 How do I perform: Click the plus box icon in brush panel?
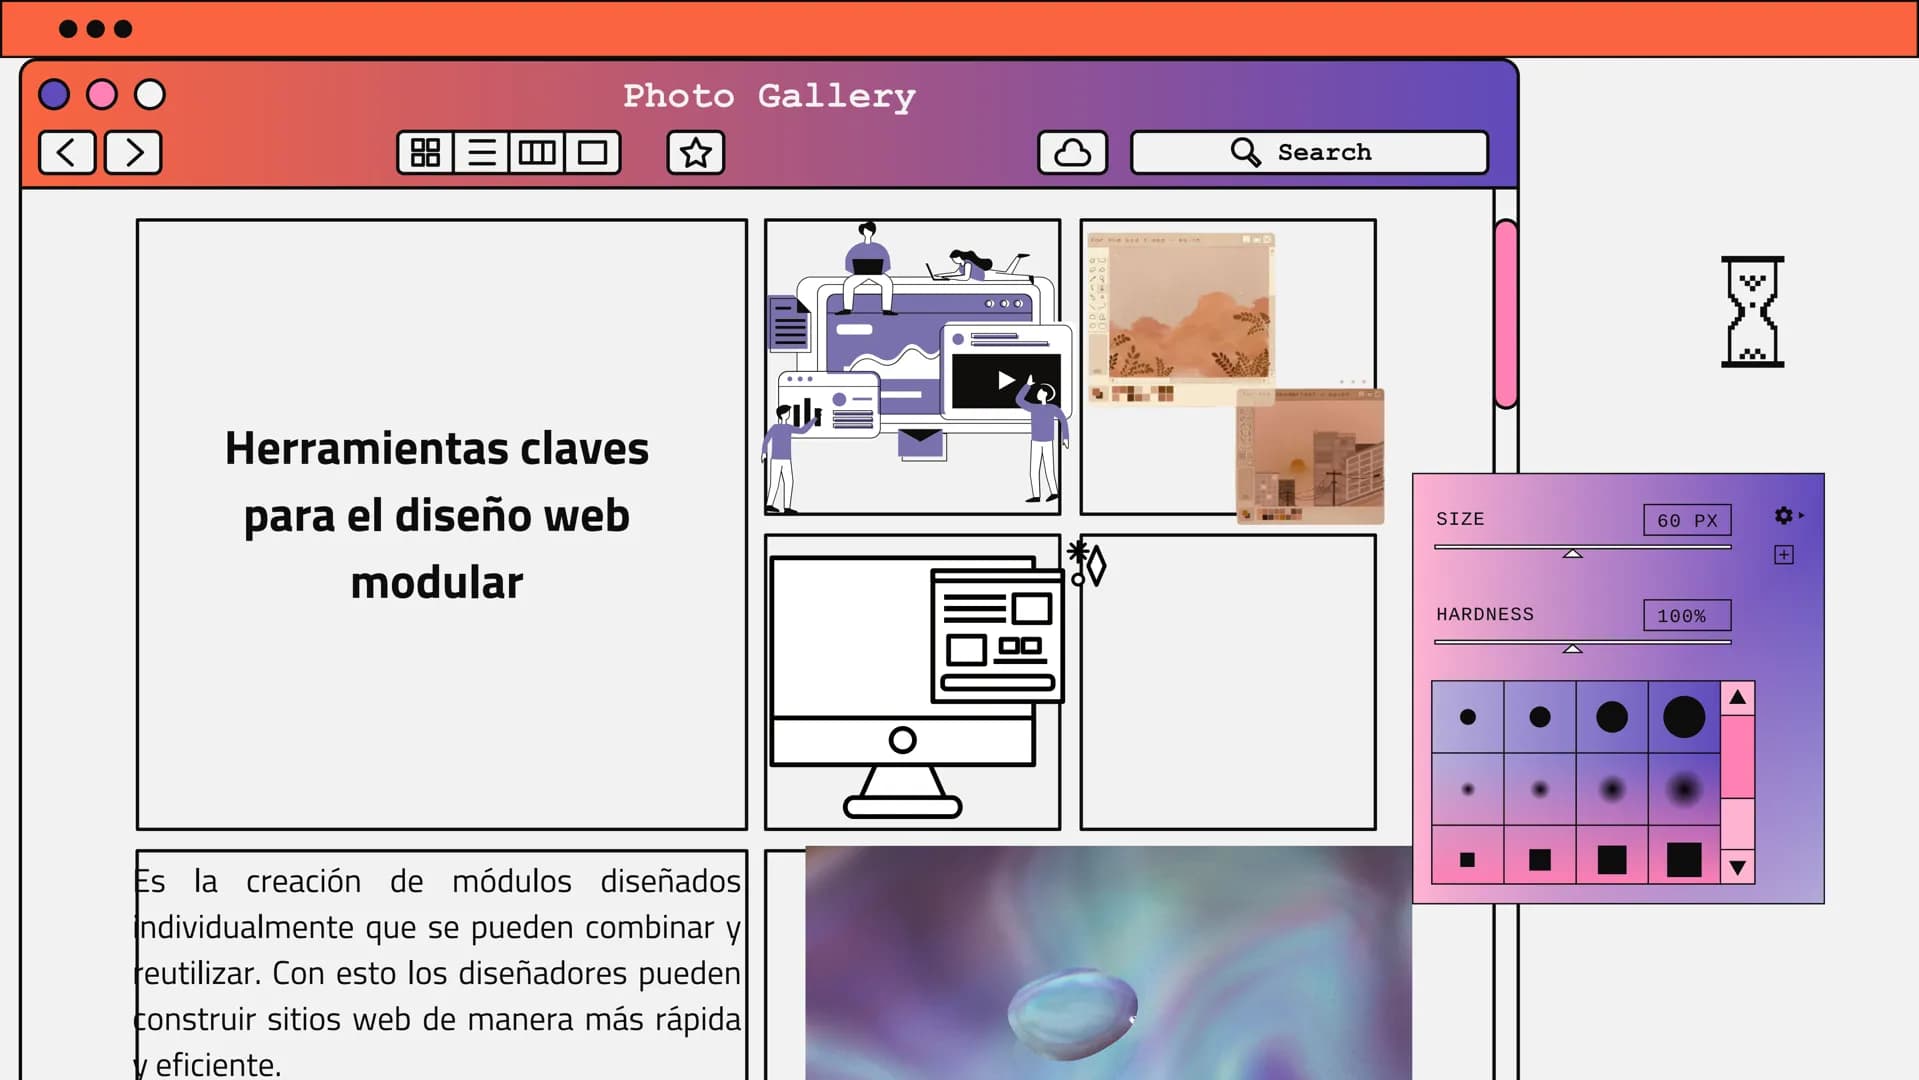pos(1784,555)
